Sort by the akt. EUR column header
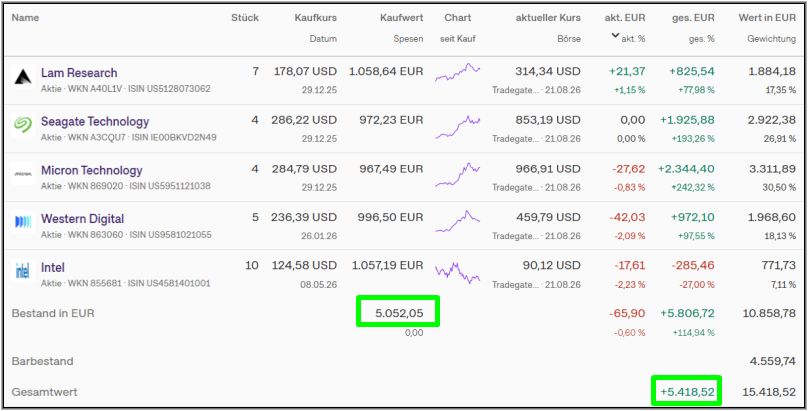Screen dimensions: 808x411 625,18
